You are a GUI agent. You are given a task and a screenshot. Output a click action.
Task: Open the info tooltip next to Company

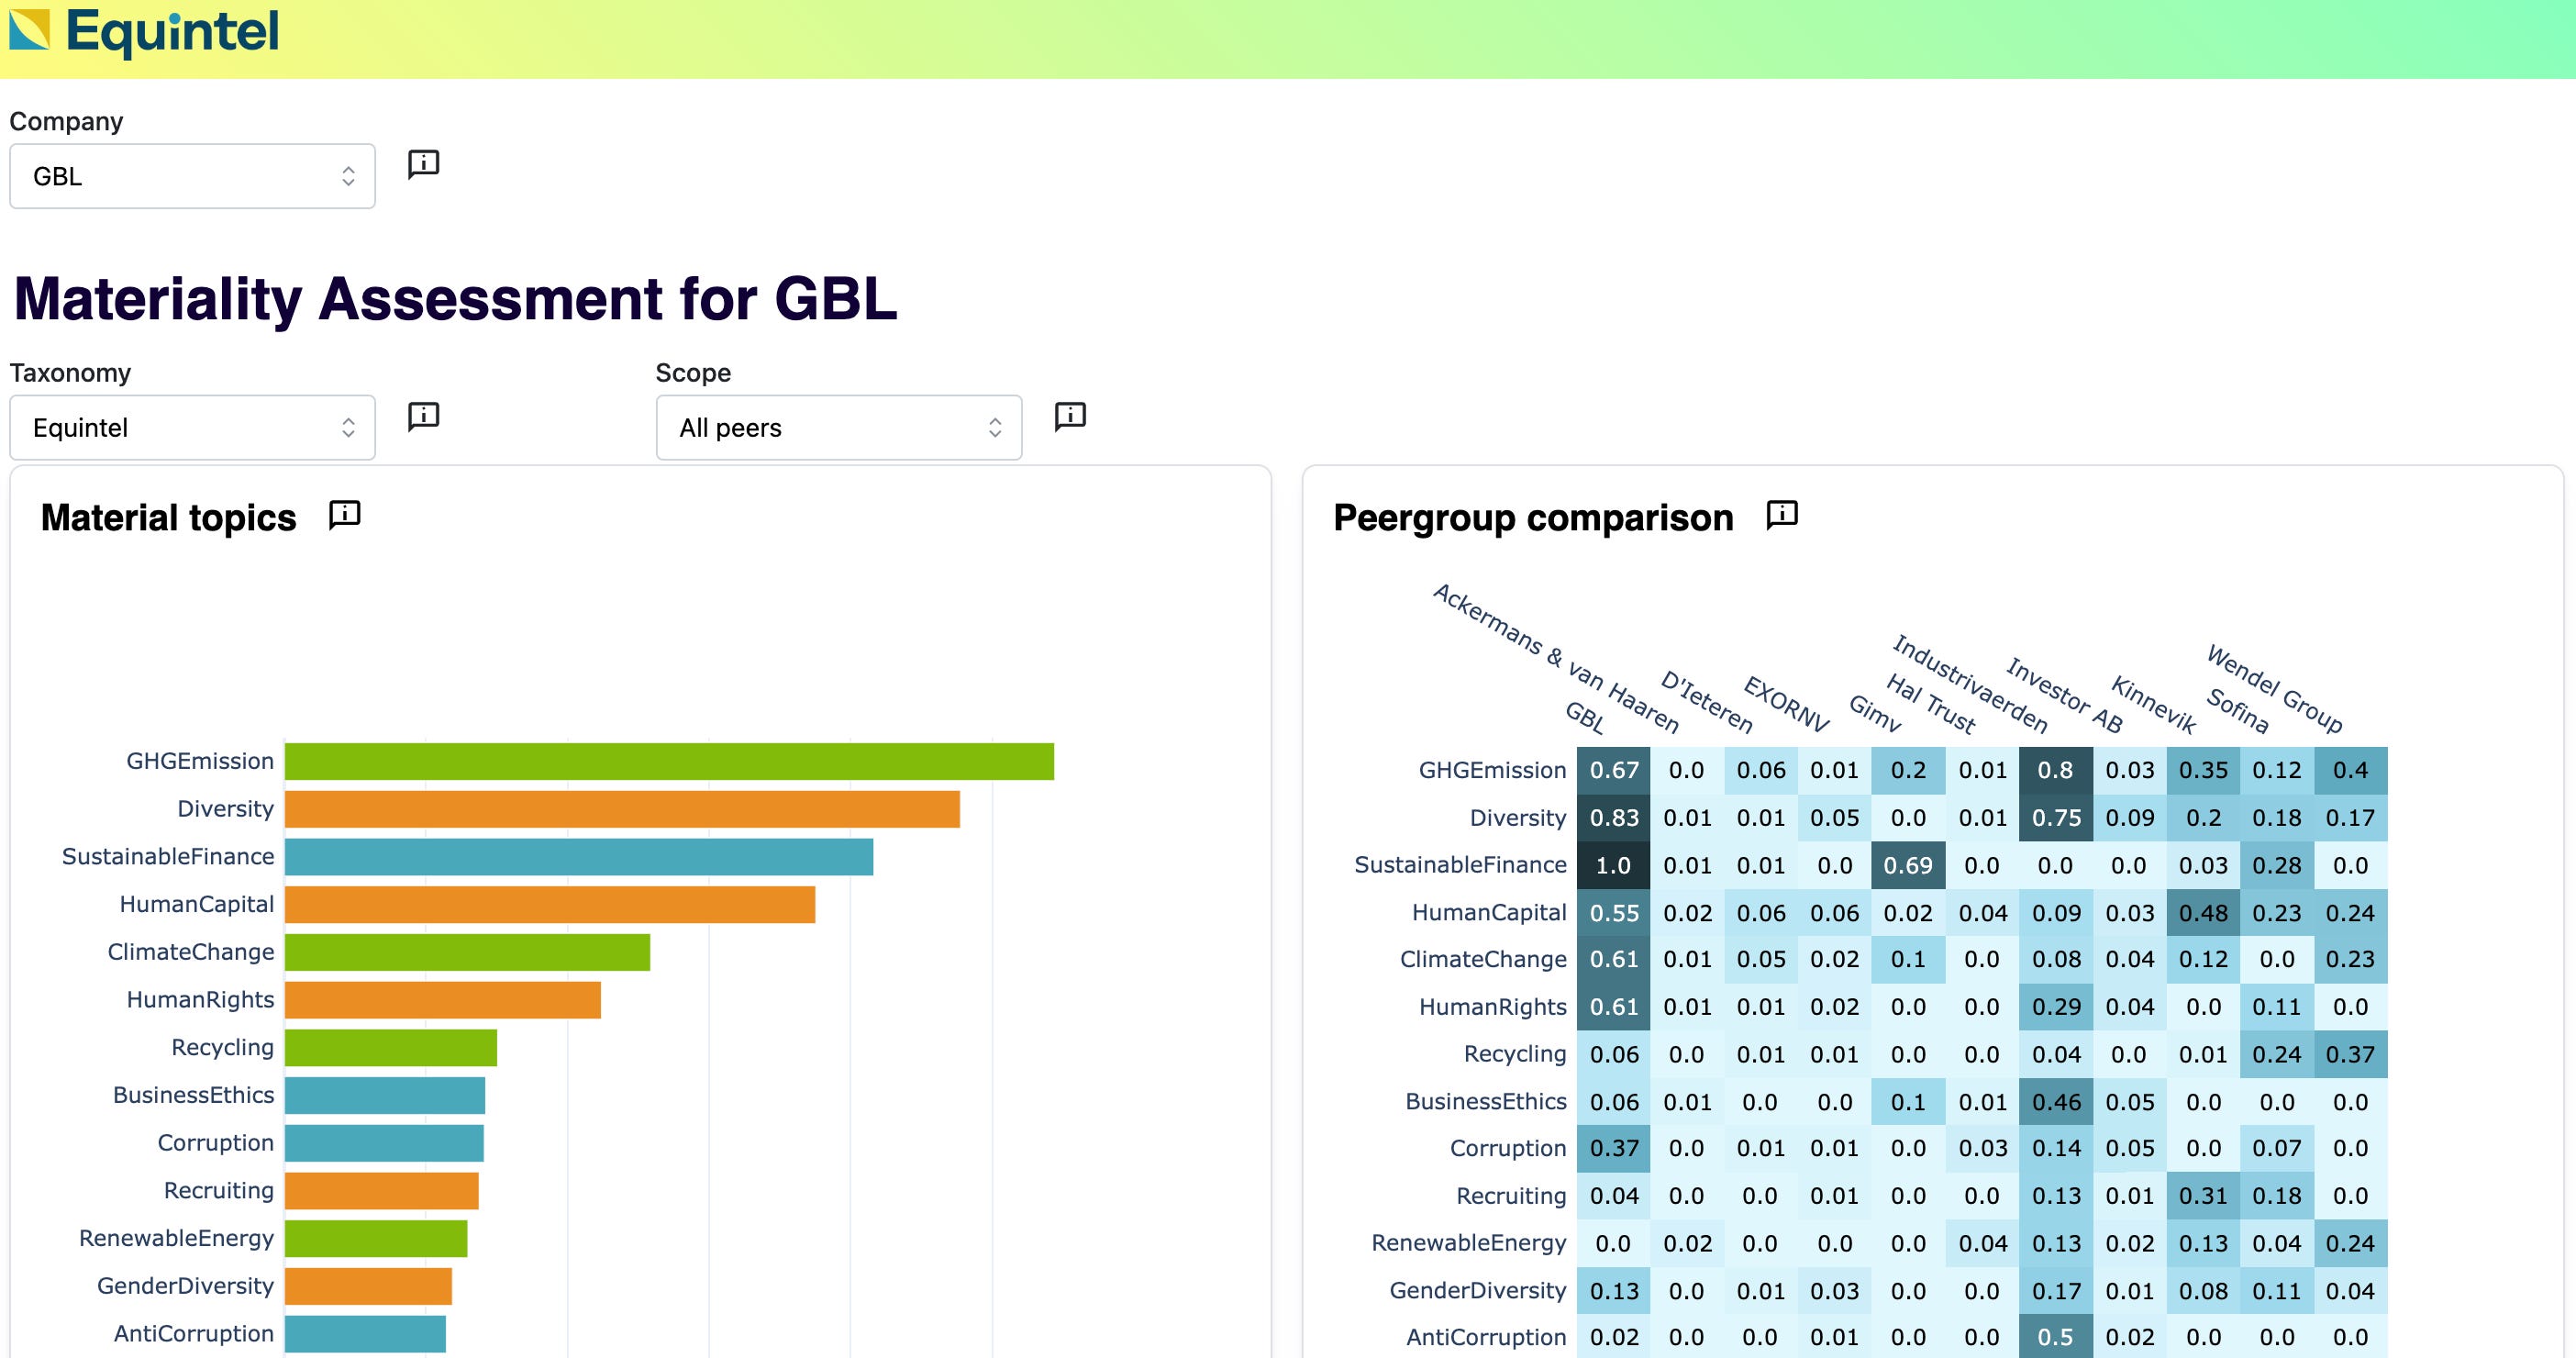[424, 164]
